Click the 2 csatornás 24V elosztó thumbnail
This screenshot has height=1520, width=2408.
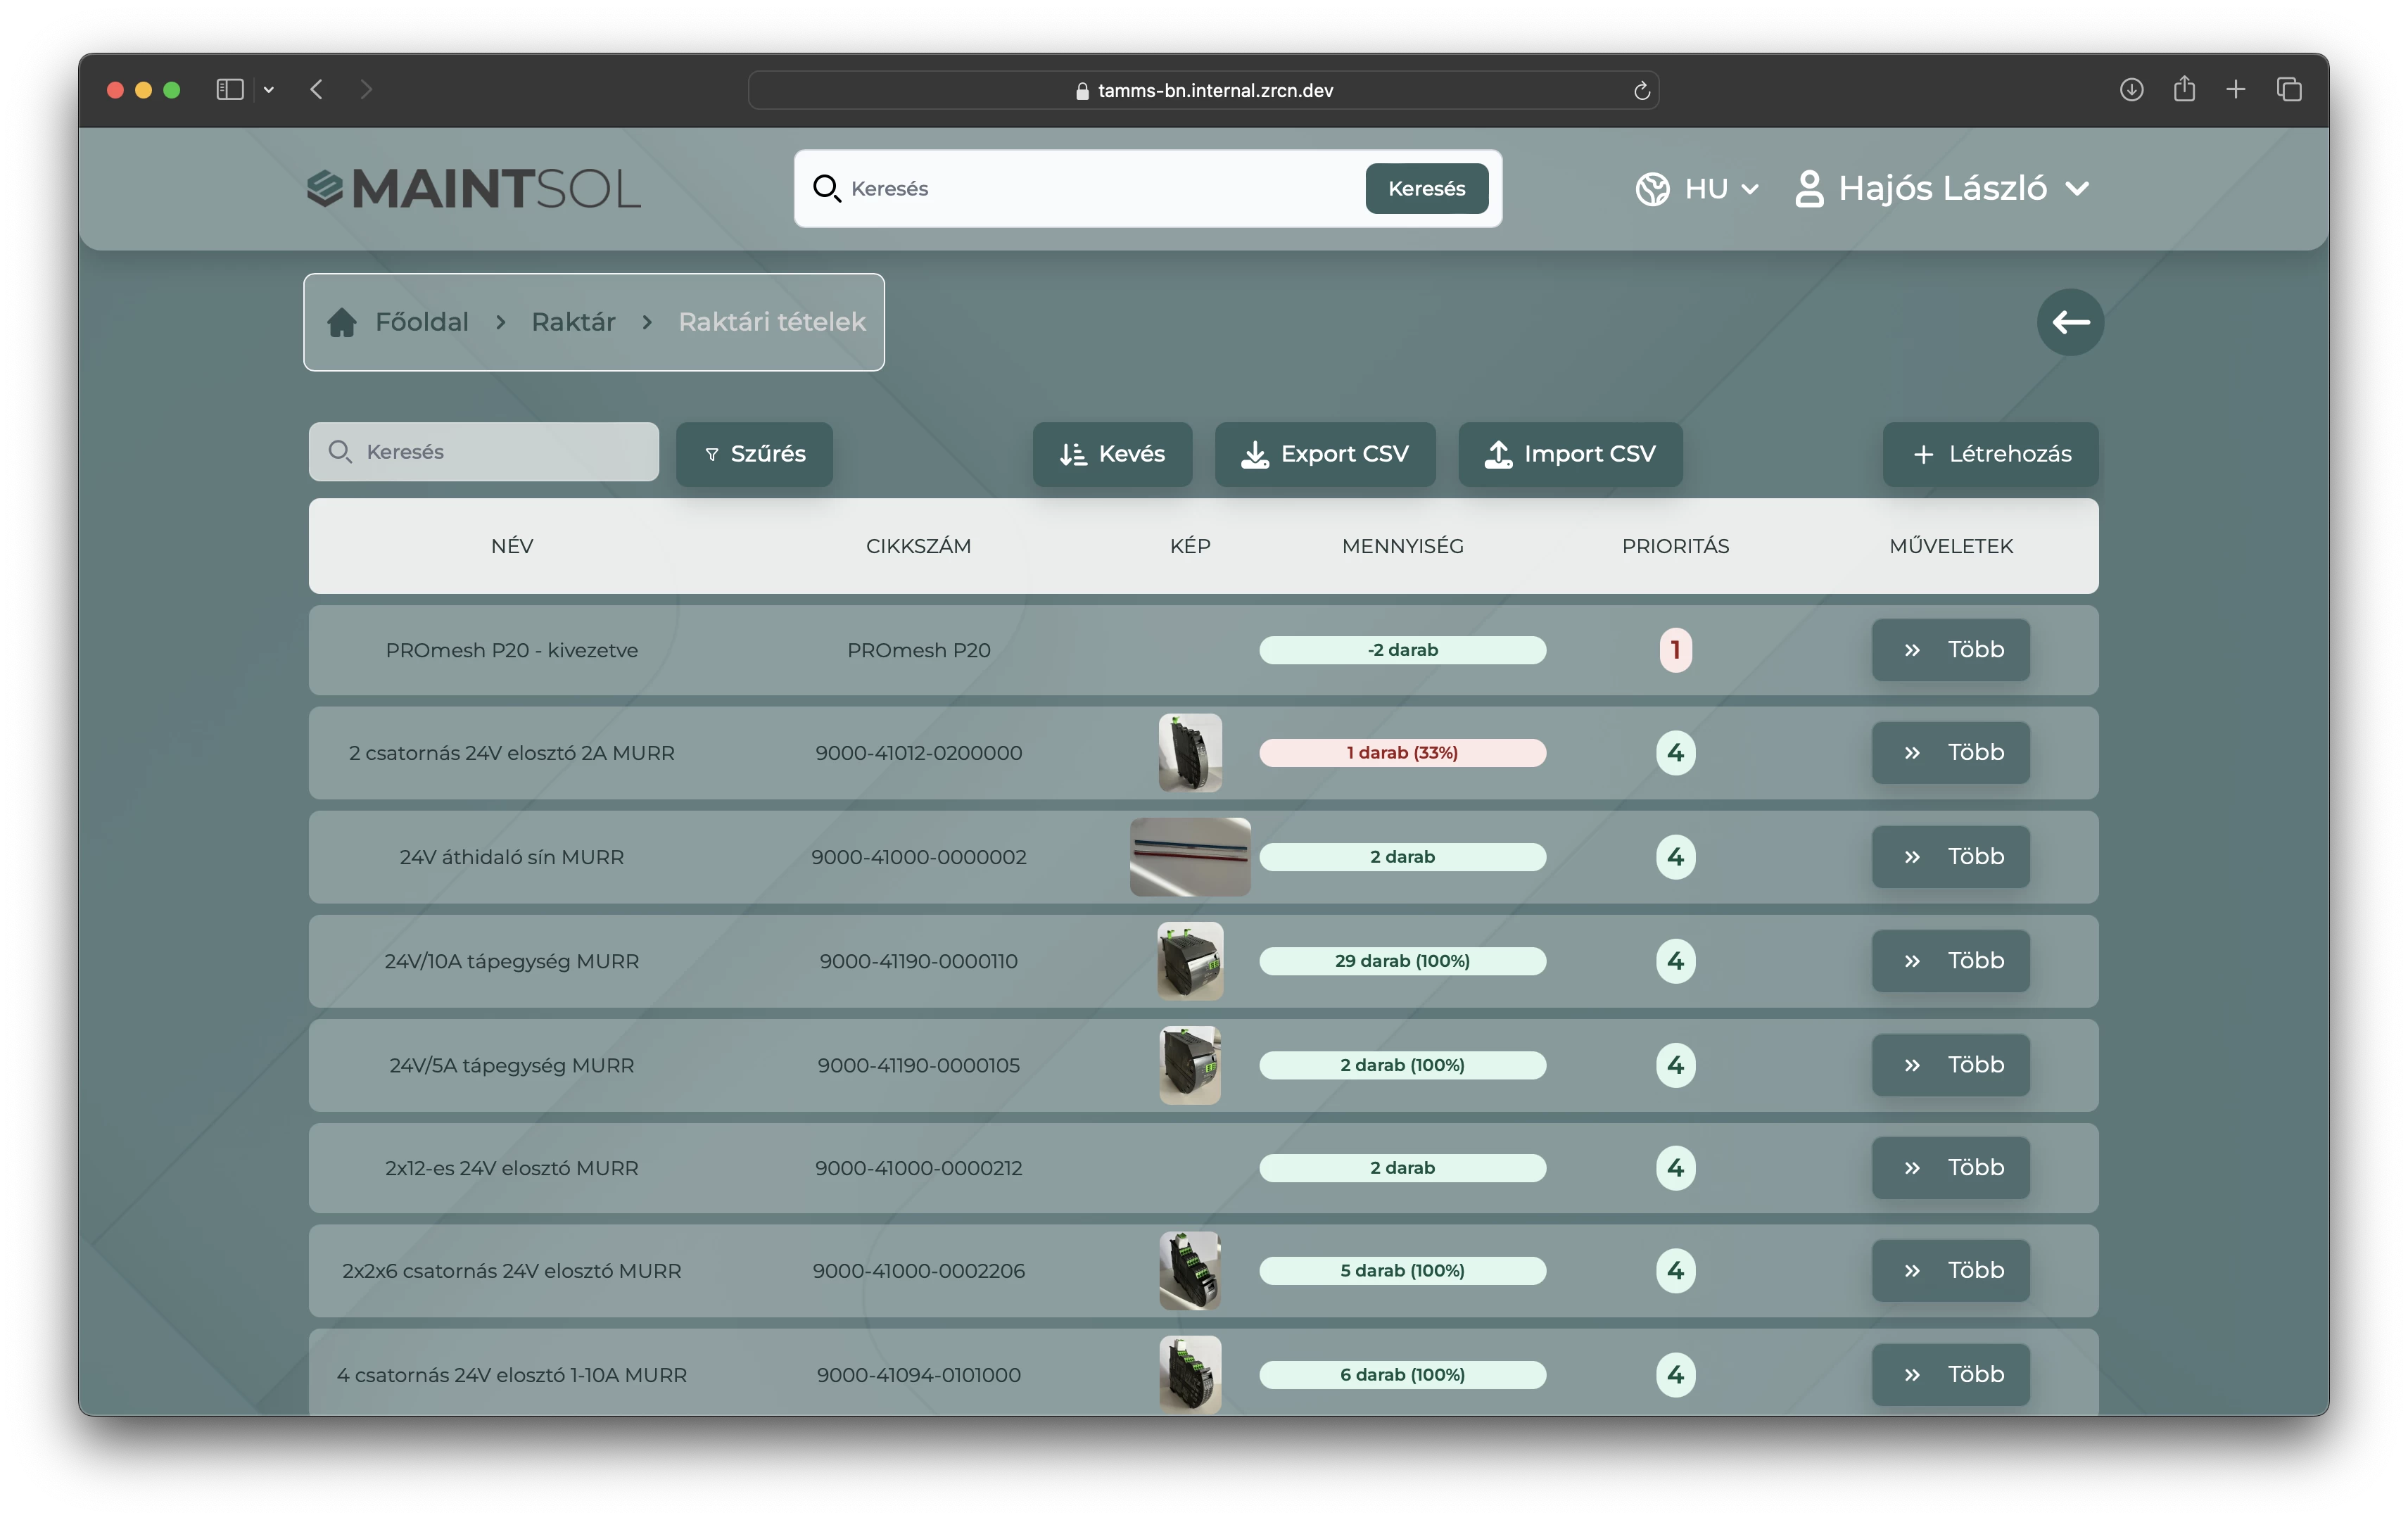click(1190, 752)
